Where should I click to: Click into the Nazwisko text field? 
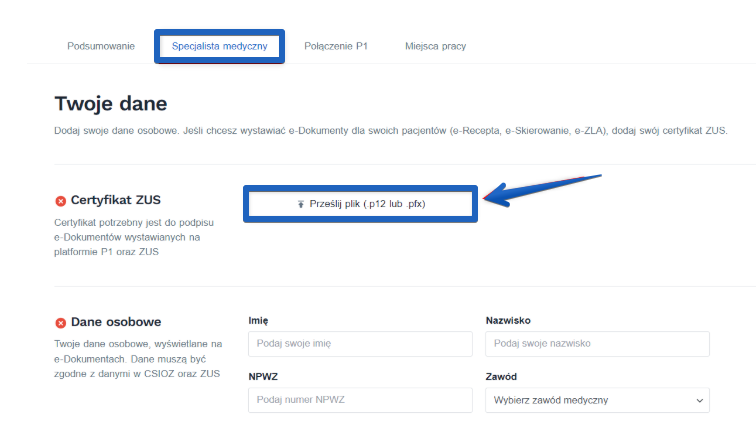597,344
